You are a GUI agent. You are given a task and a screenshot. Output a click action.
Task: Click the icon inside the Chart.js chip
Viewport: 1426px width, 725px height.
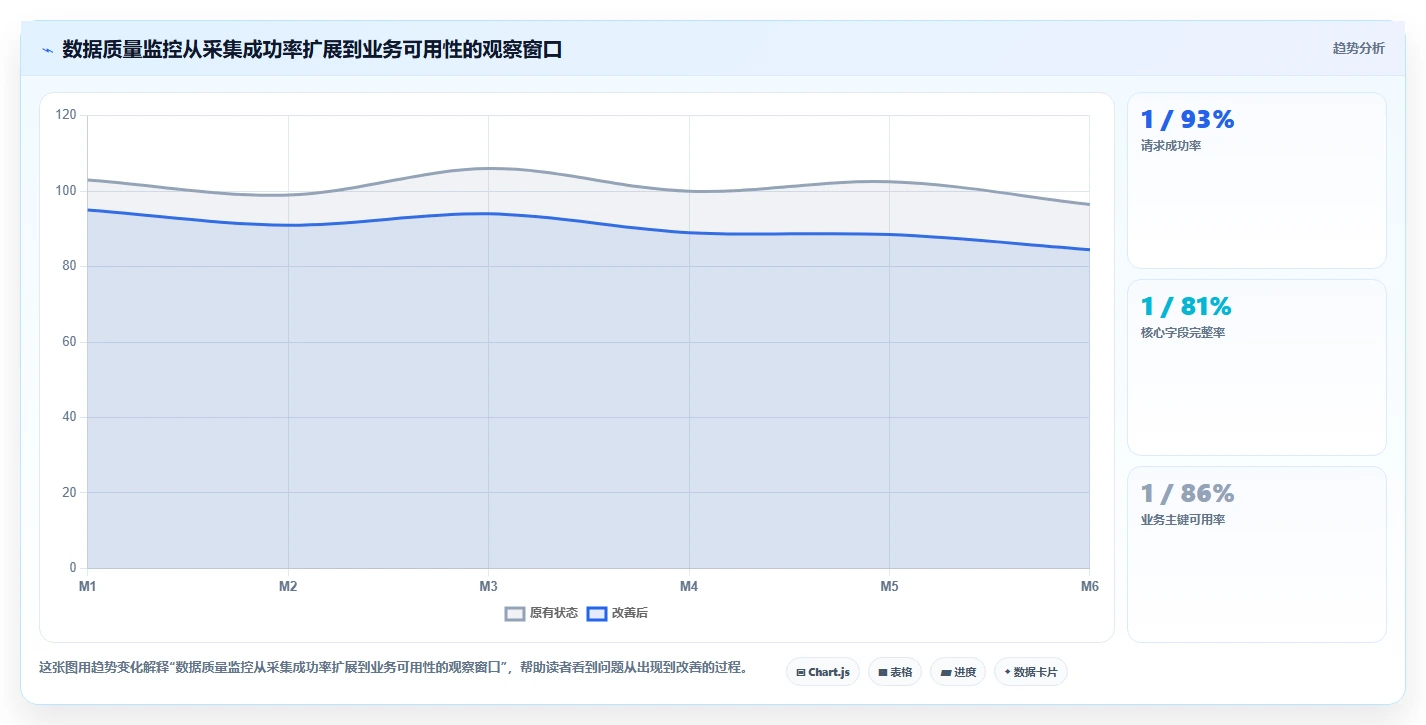coord(801,673)
